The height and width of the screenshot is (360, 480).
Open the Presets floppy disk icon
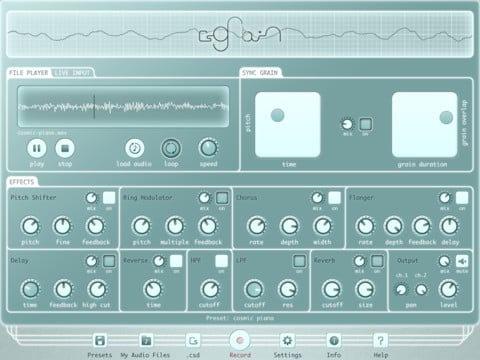coord(100,341)
